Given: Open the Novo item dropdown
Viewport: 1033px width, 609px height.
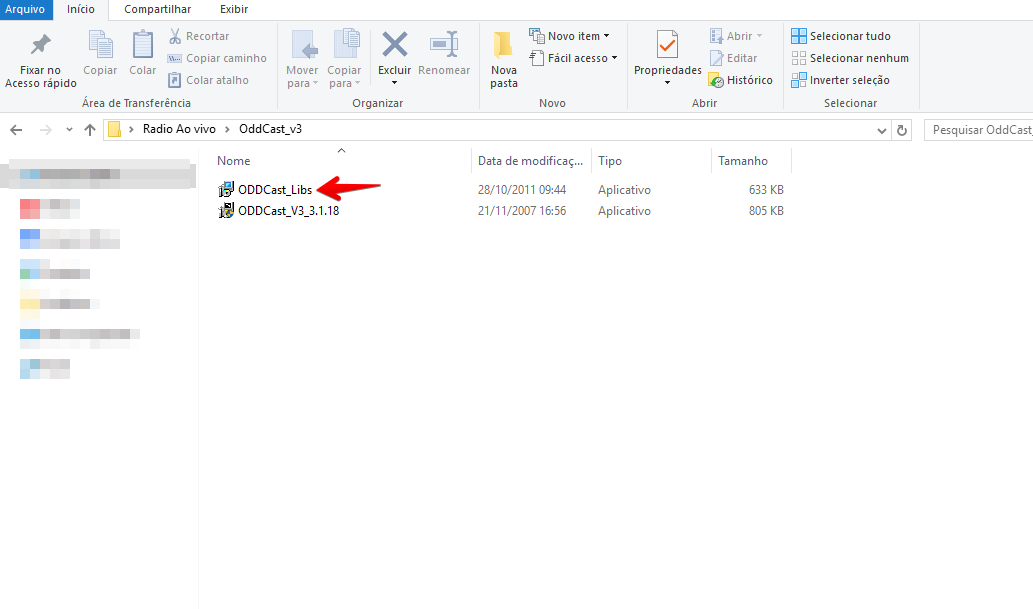Looking at the screenshot, I should coord(570,36).
